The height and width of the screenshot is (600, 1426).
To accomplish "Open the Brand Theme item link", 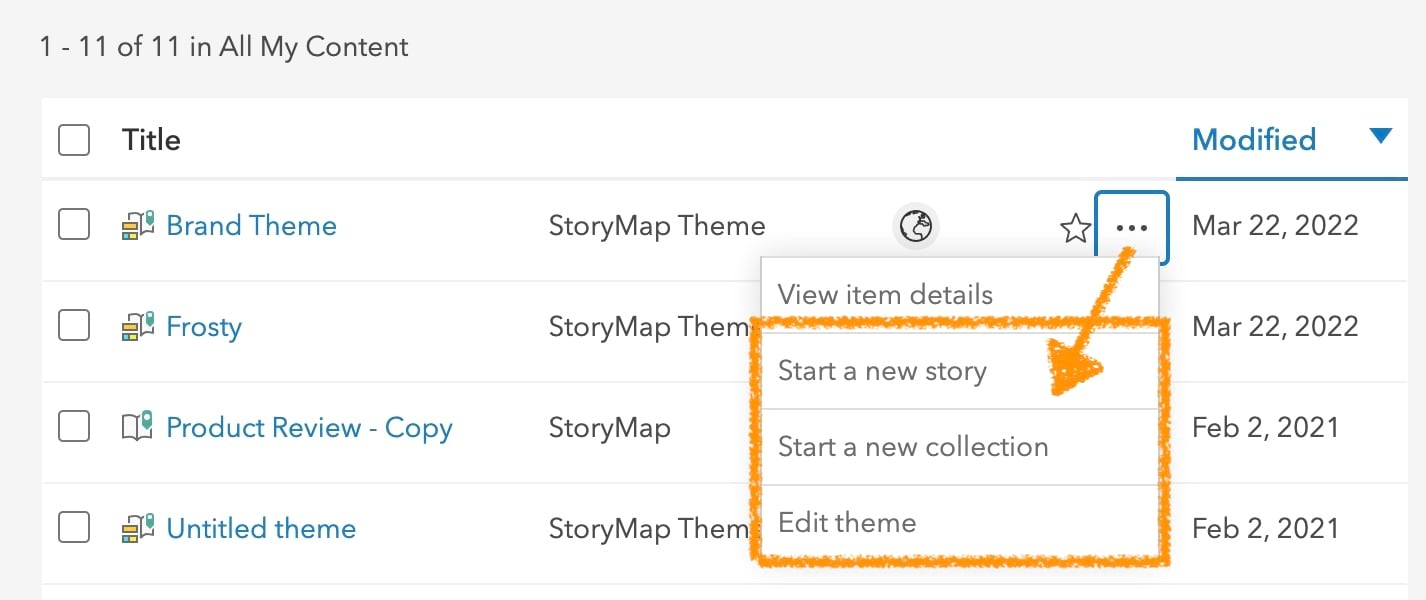I will (252, 225).
